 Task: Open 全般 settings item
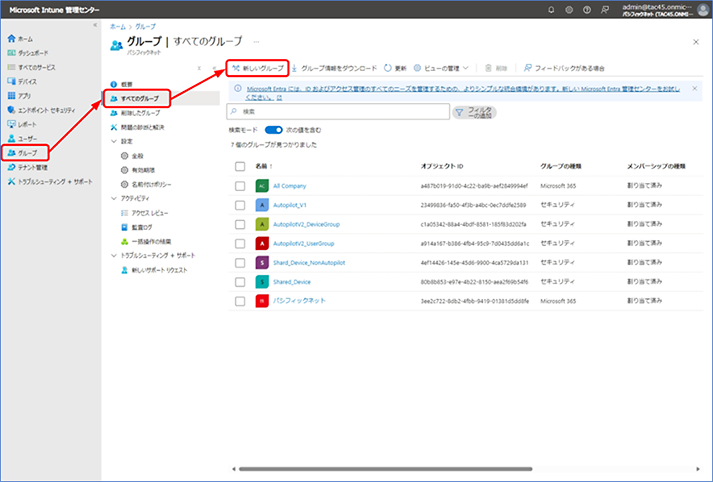[132, 156]
